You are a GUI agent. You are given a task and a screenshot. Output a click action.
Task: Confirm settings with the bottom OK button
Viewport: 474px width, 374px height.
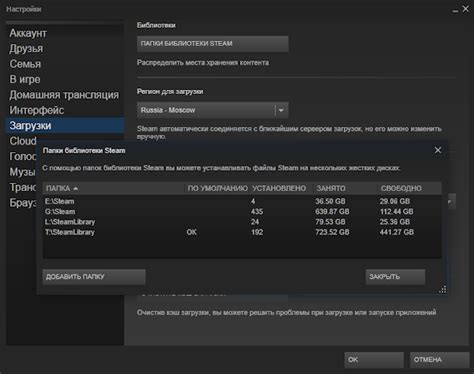point(374,360)
